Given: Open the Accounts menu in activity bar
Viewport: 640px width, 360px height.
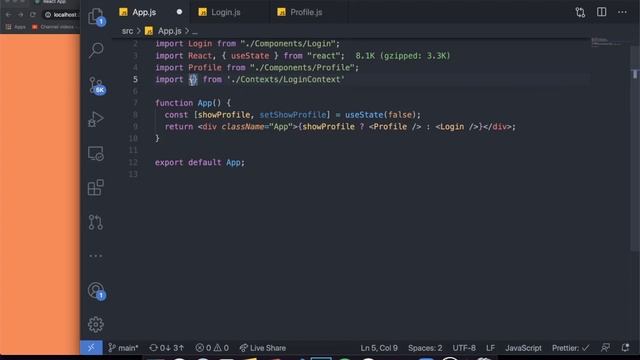Looking at the screenshot, I should click(97, 291).
